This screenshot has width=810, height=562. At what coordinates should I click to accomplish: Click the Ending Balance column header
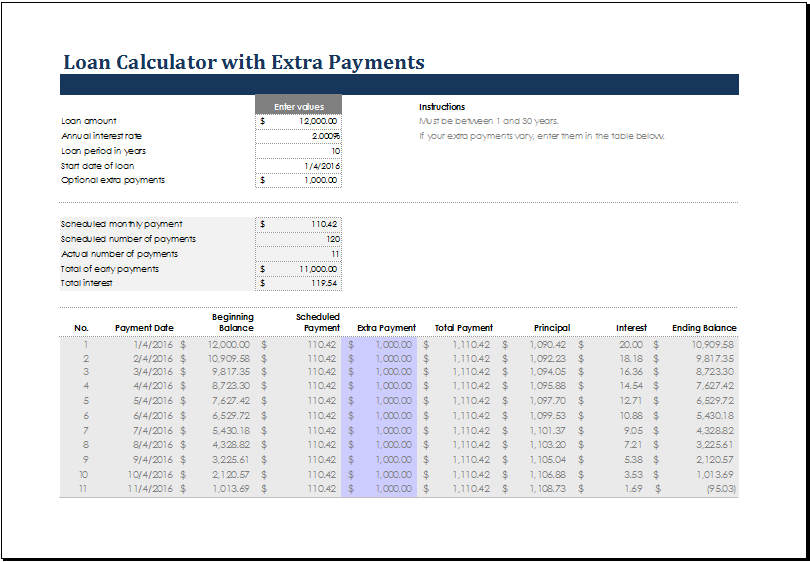click(x=704, y=328)
